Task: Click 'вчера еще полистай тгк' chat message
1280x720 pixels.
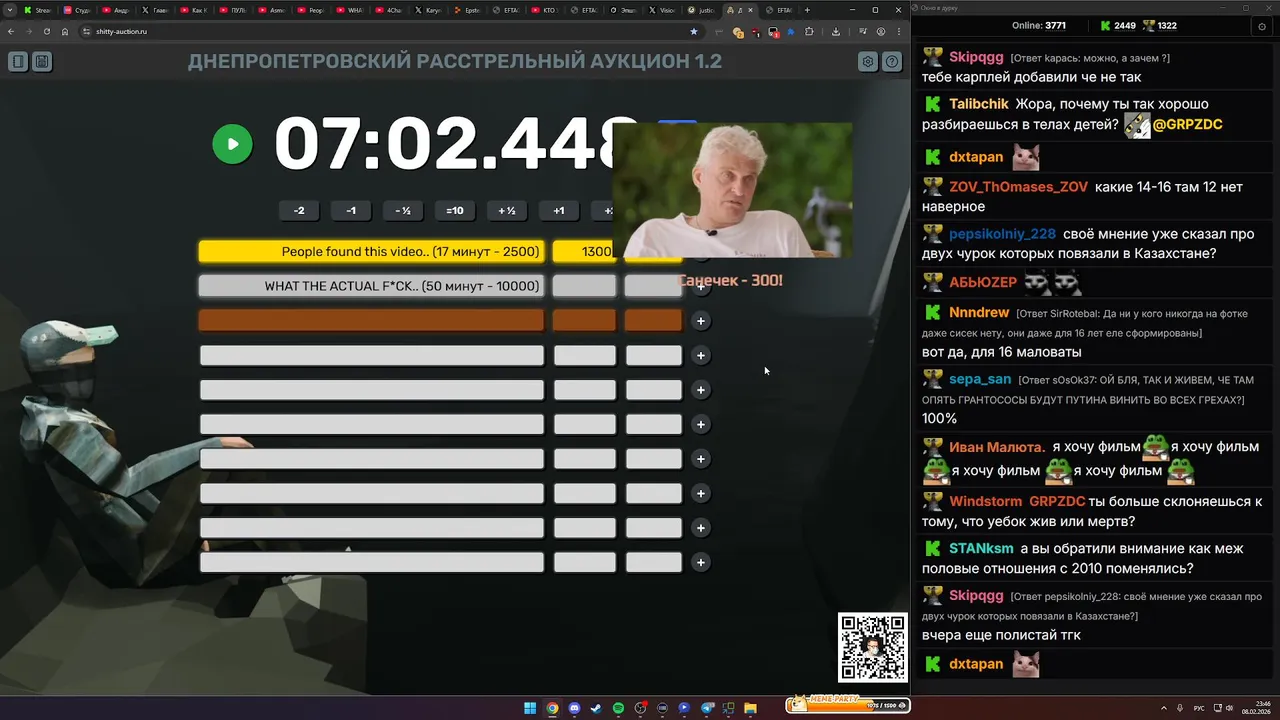Action: [x=1001, y=635]
